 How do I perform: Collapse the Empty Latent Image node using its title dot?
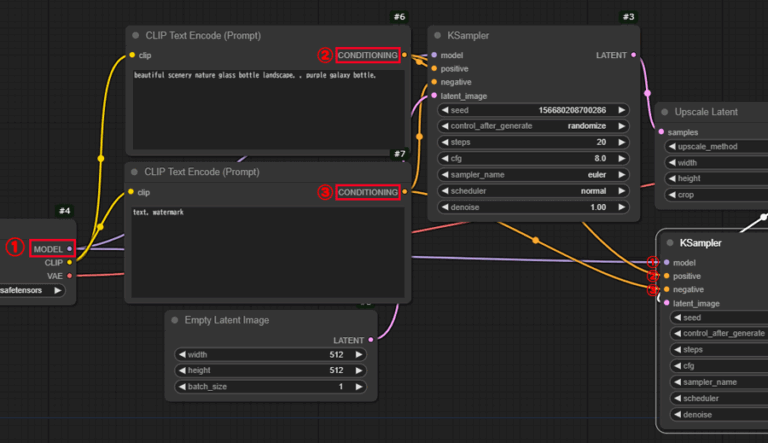tap(176, 320)
